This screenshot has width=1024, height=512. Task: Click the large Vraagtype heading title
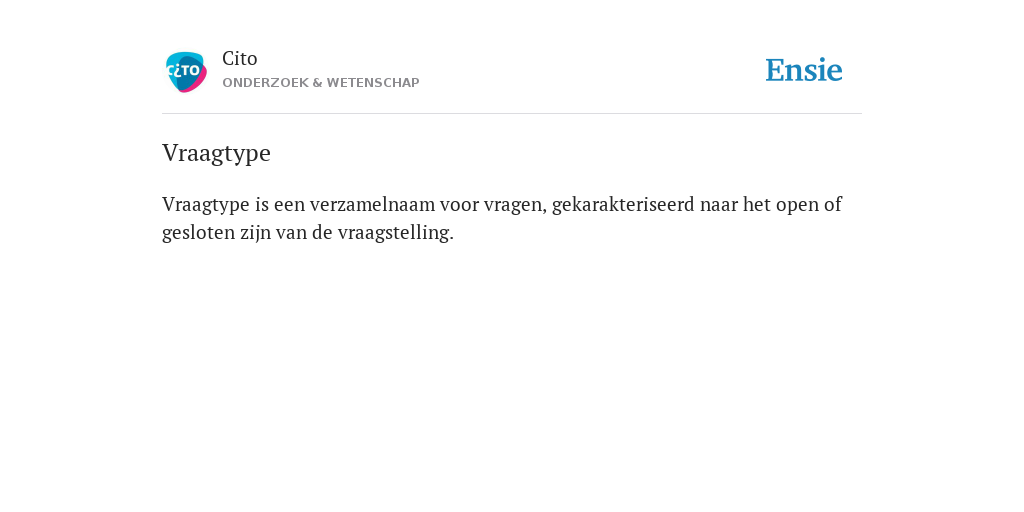(216, 153)
